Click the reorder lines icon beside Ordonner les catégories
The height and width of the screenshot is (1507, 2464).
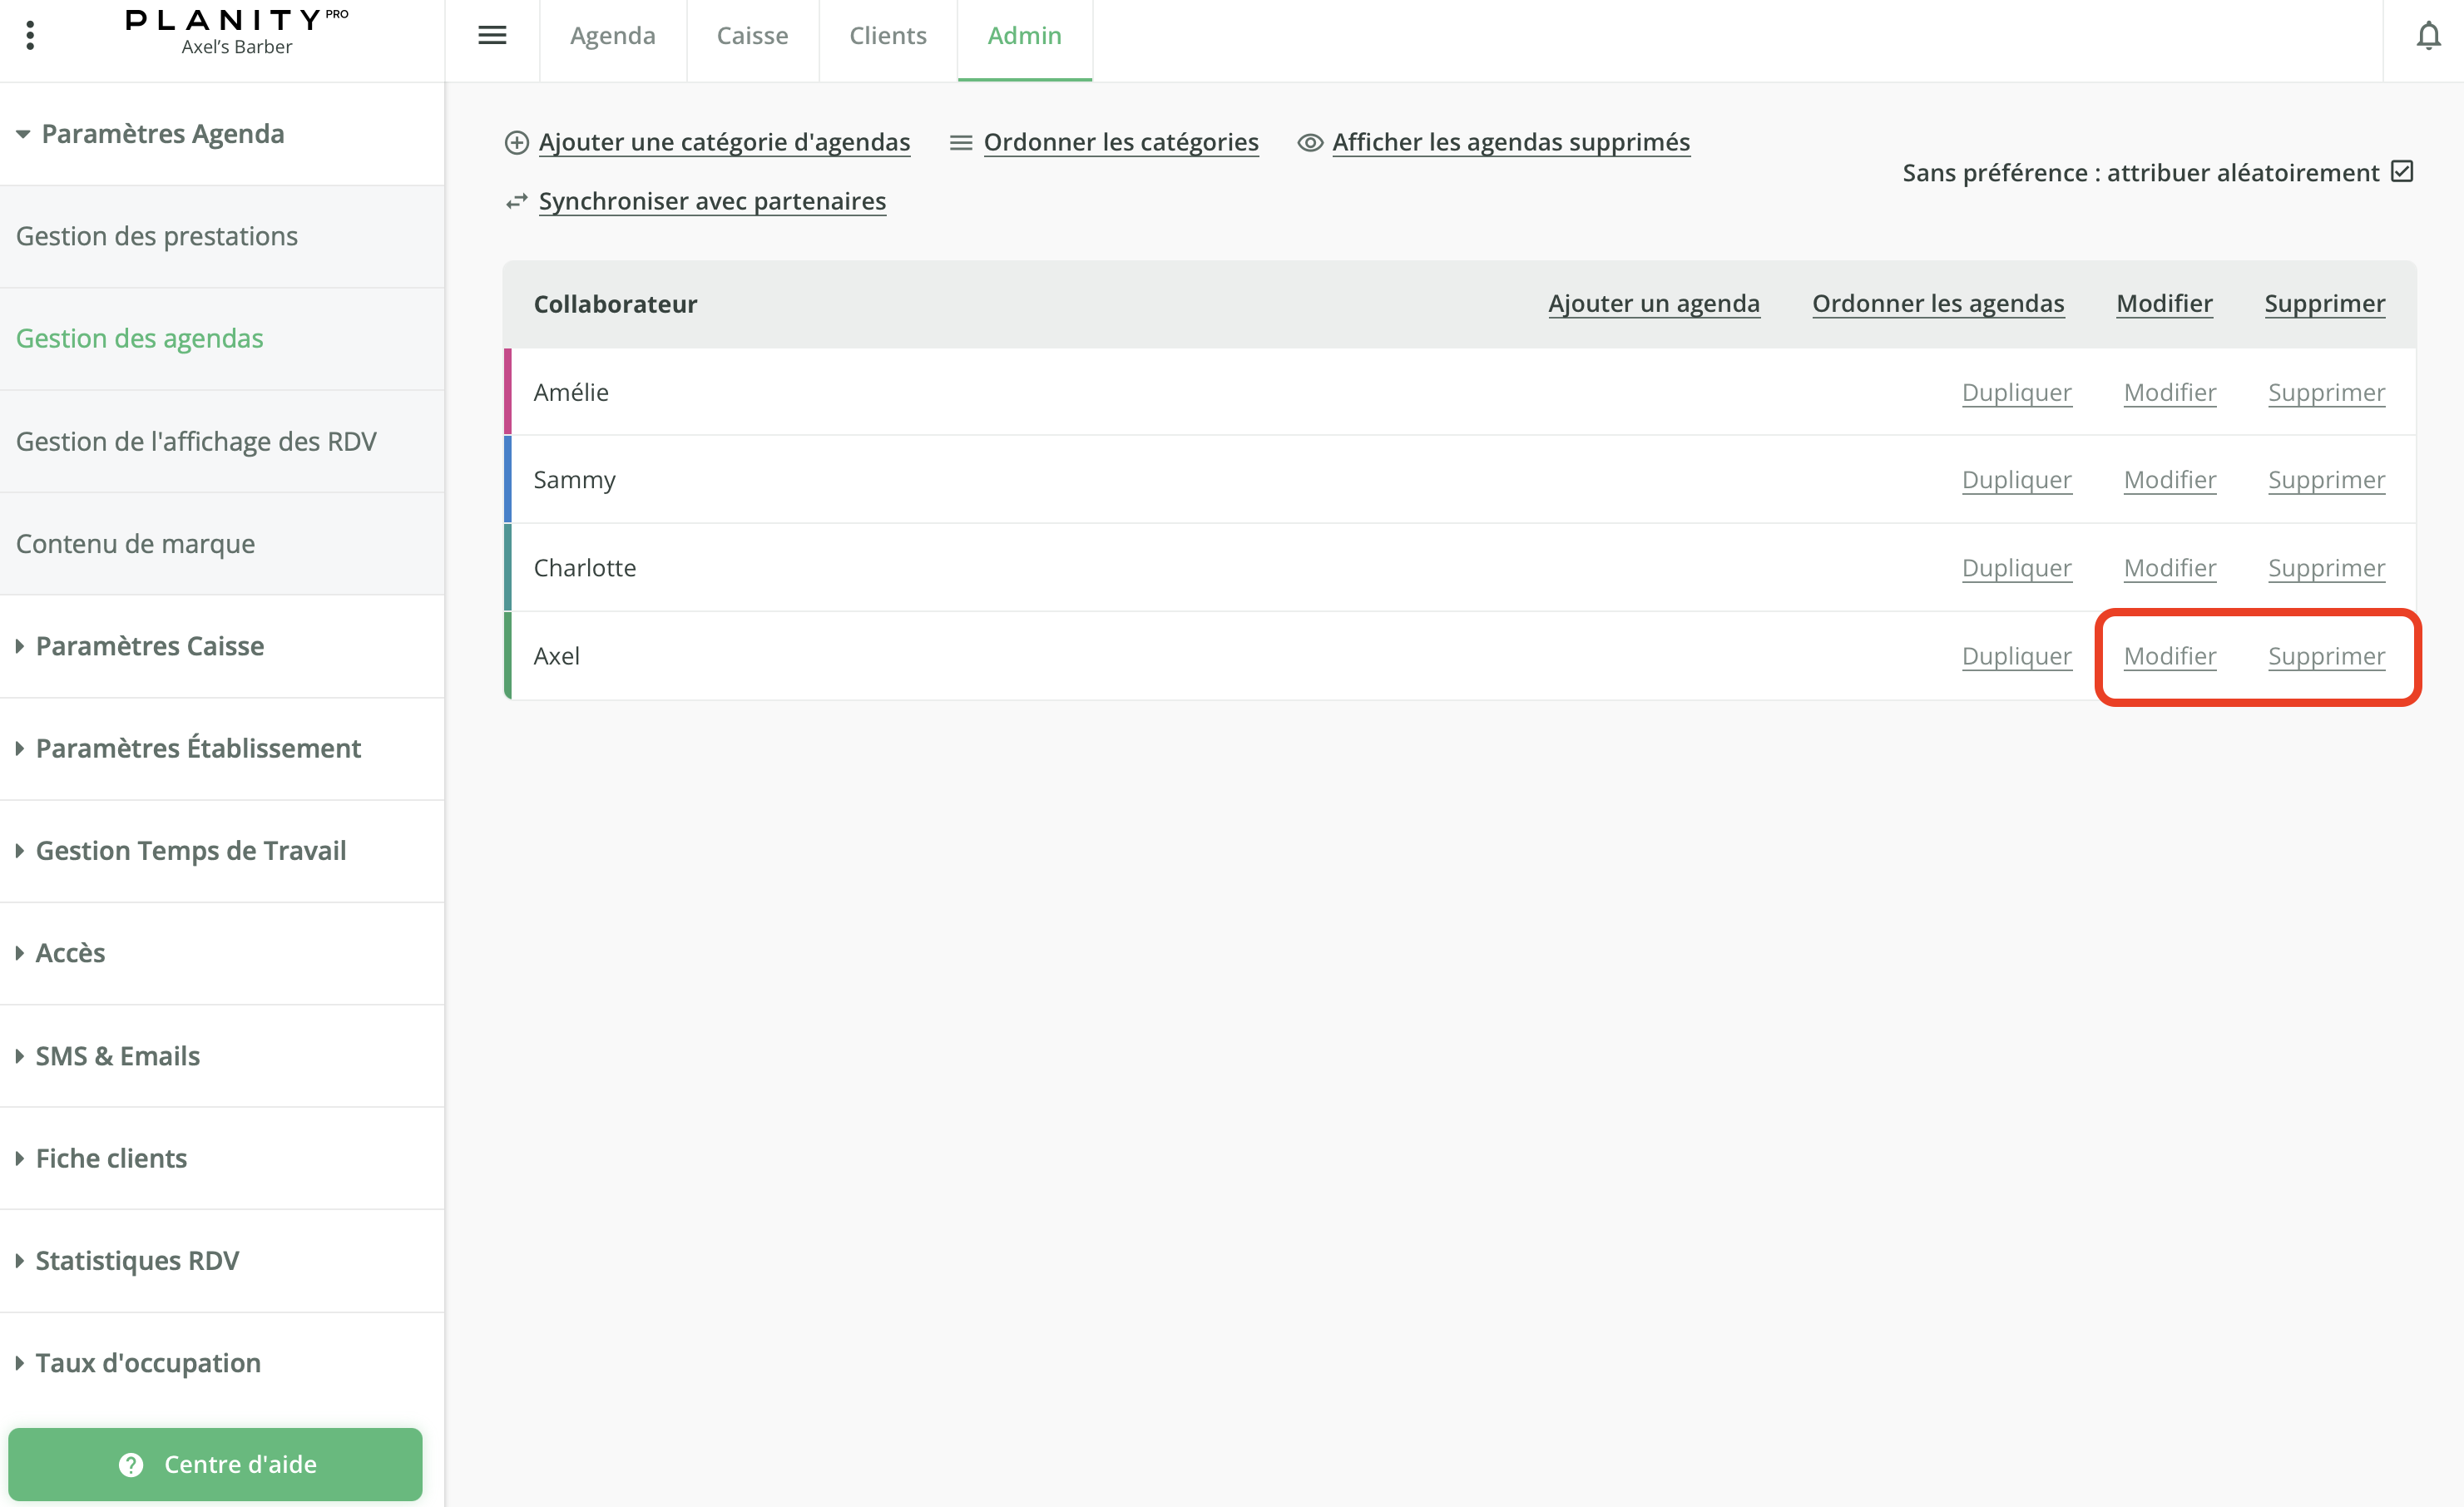pyautogui.click(x=960, y=143)
